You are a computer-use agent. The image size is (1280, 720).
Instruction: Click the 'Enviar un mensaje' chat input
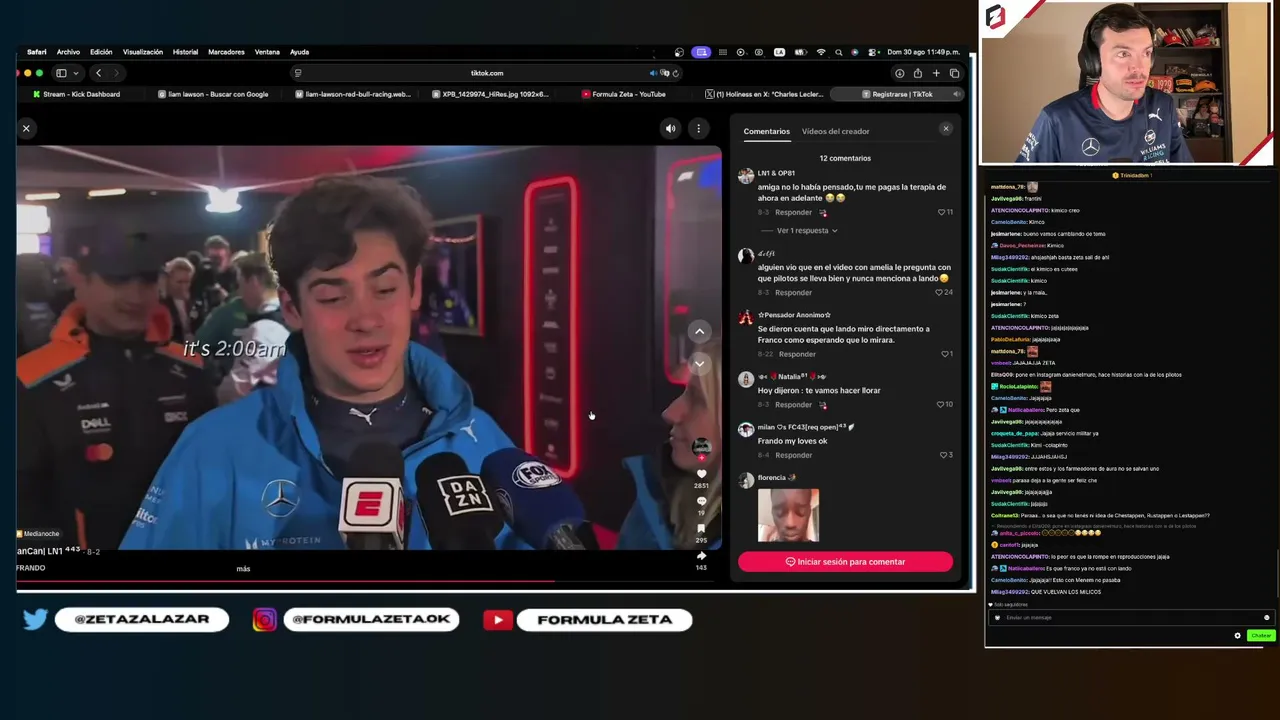(1130, 617)
